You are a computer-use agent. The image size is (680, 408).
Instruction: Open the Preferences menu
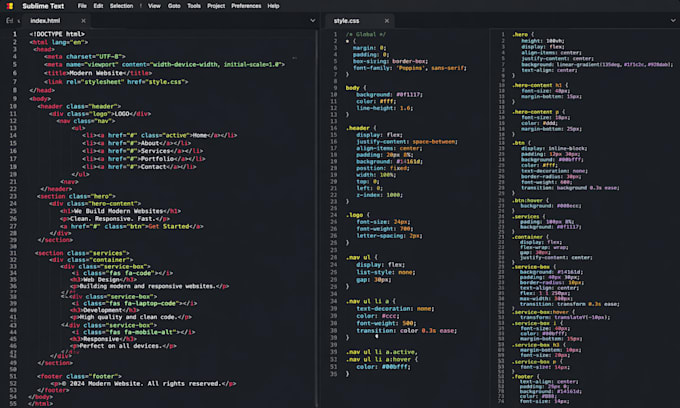point(246,6)
